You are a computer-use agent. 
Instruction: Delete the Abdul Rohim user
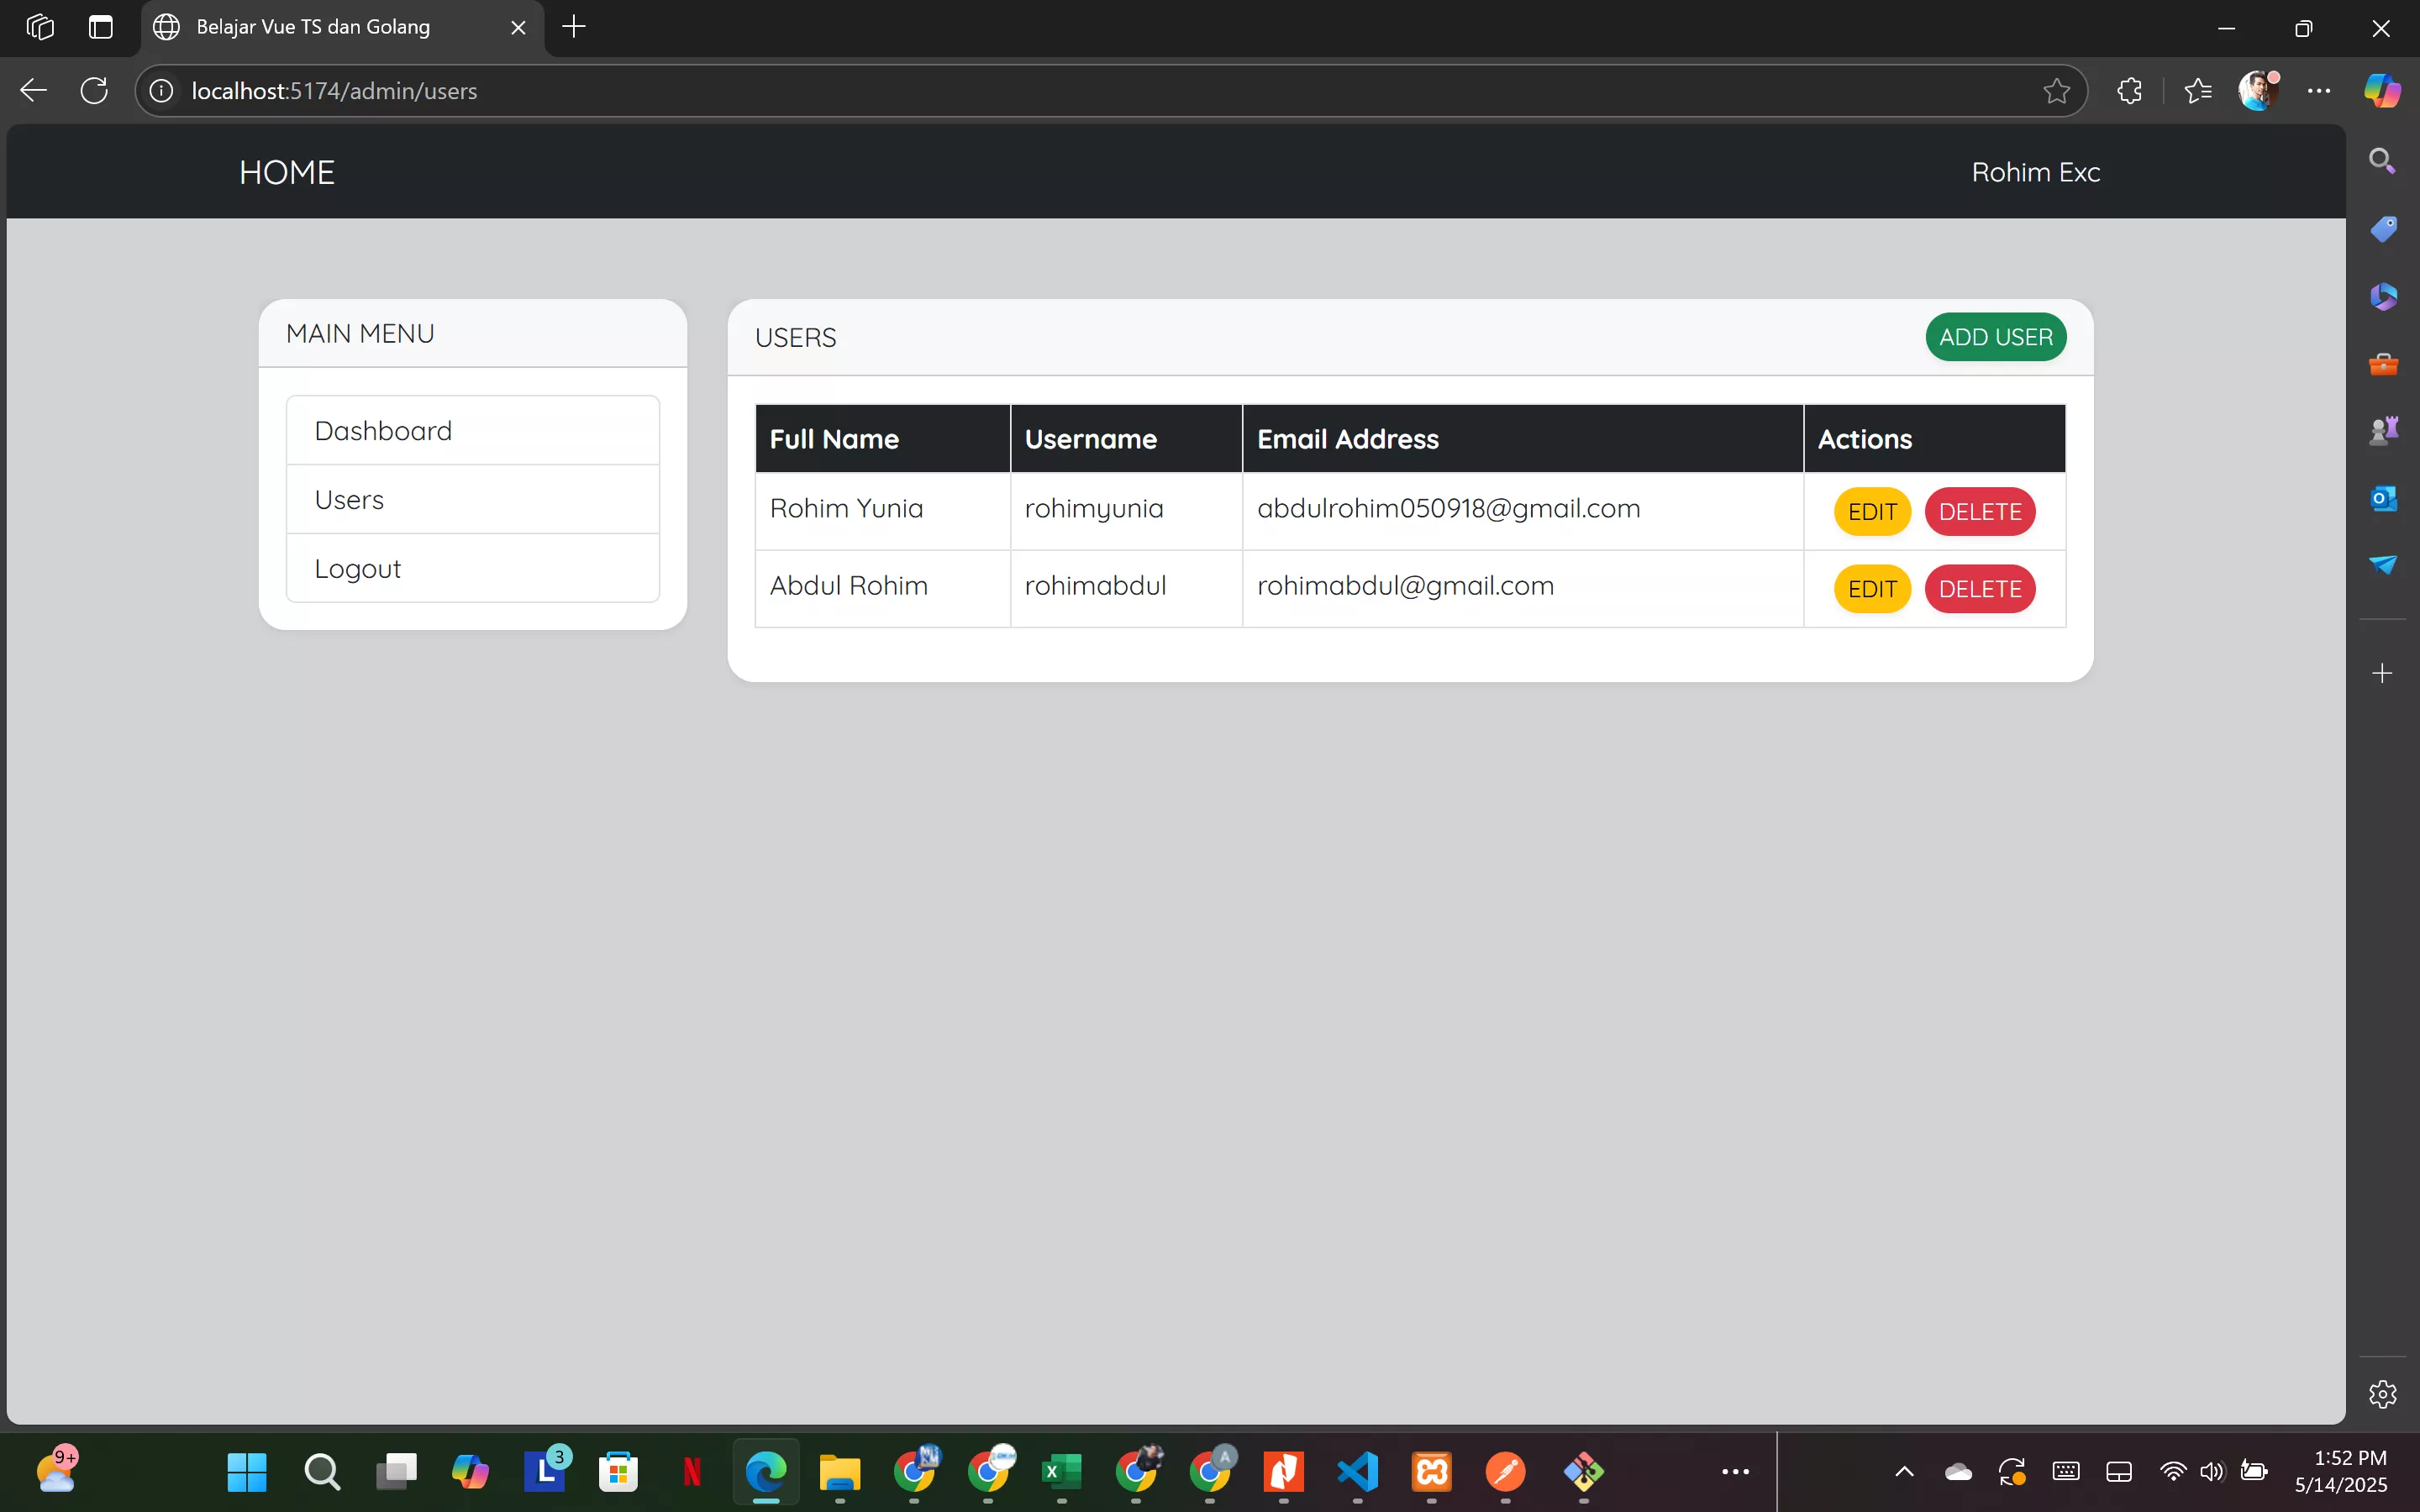click(1980, 589)
